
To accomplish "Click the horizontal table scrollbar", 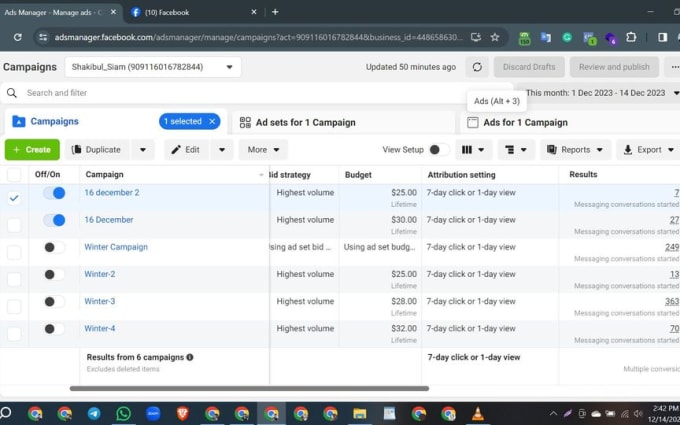I will click(249, 389).
